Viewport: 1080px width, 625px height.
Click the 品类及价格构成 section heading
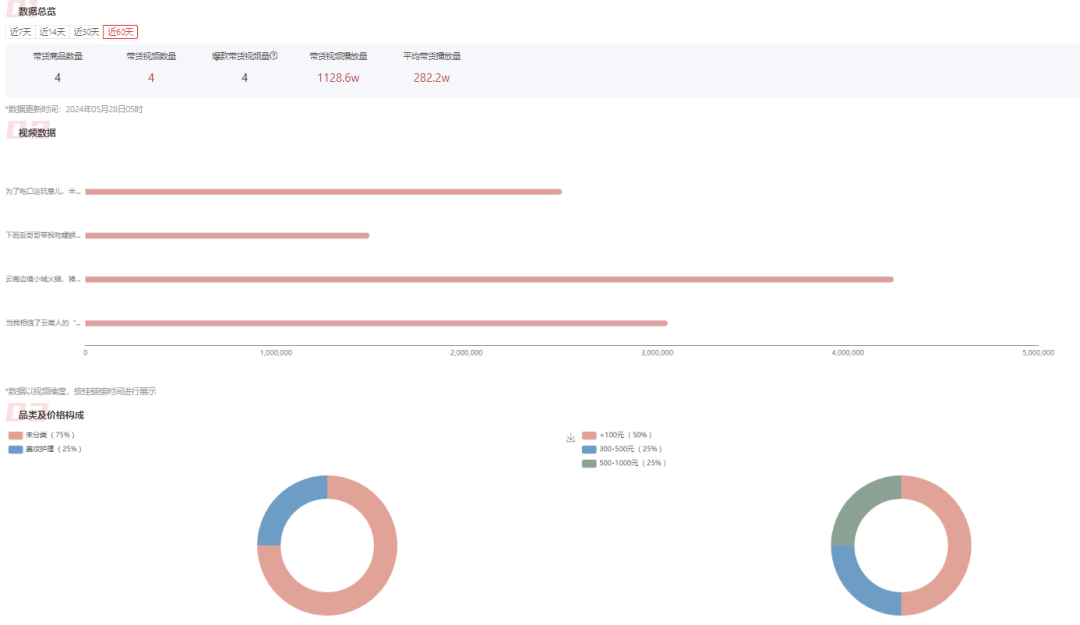click(x=51, y=415)
